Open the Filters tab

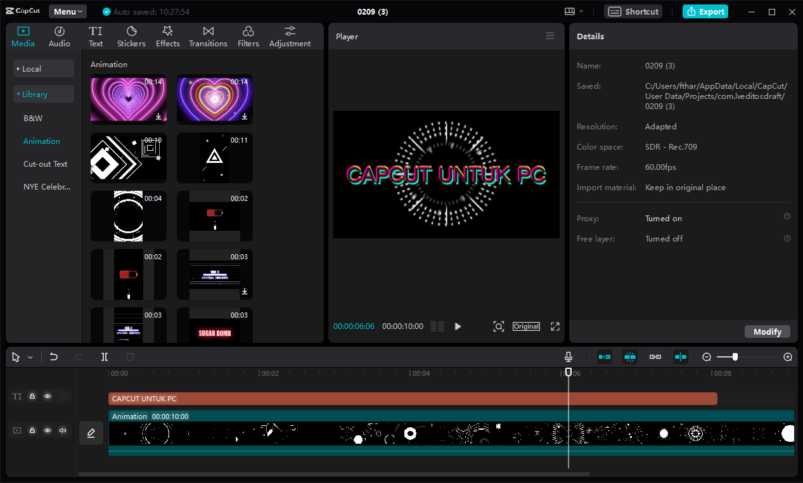[x=248, y=37]
